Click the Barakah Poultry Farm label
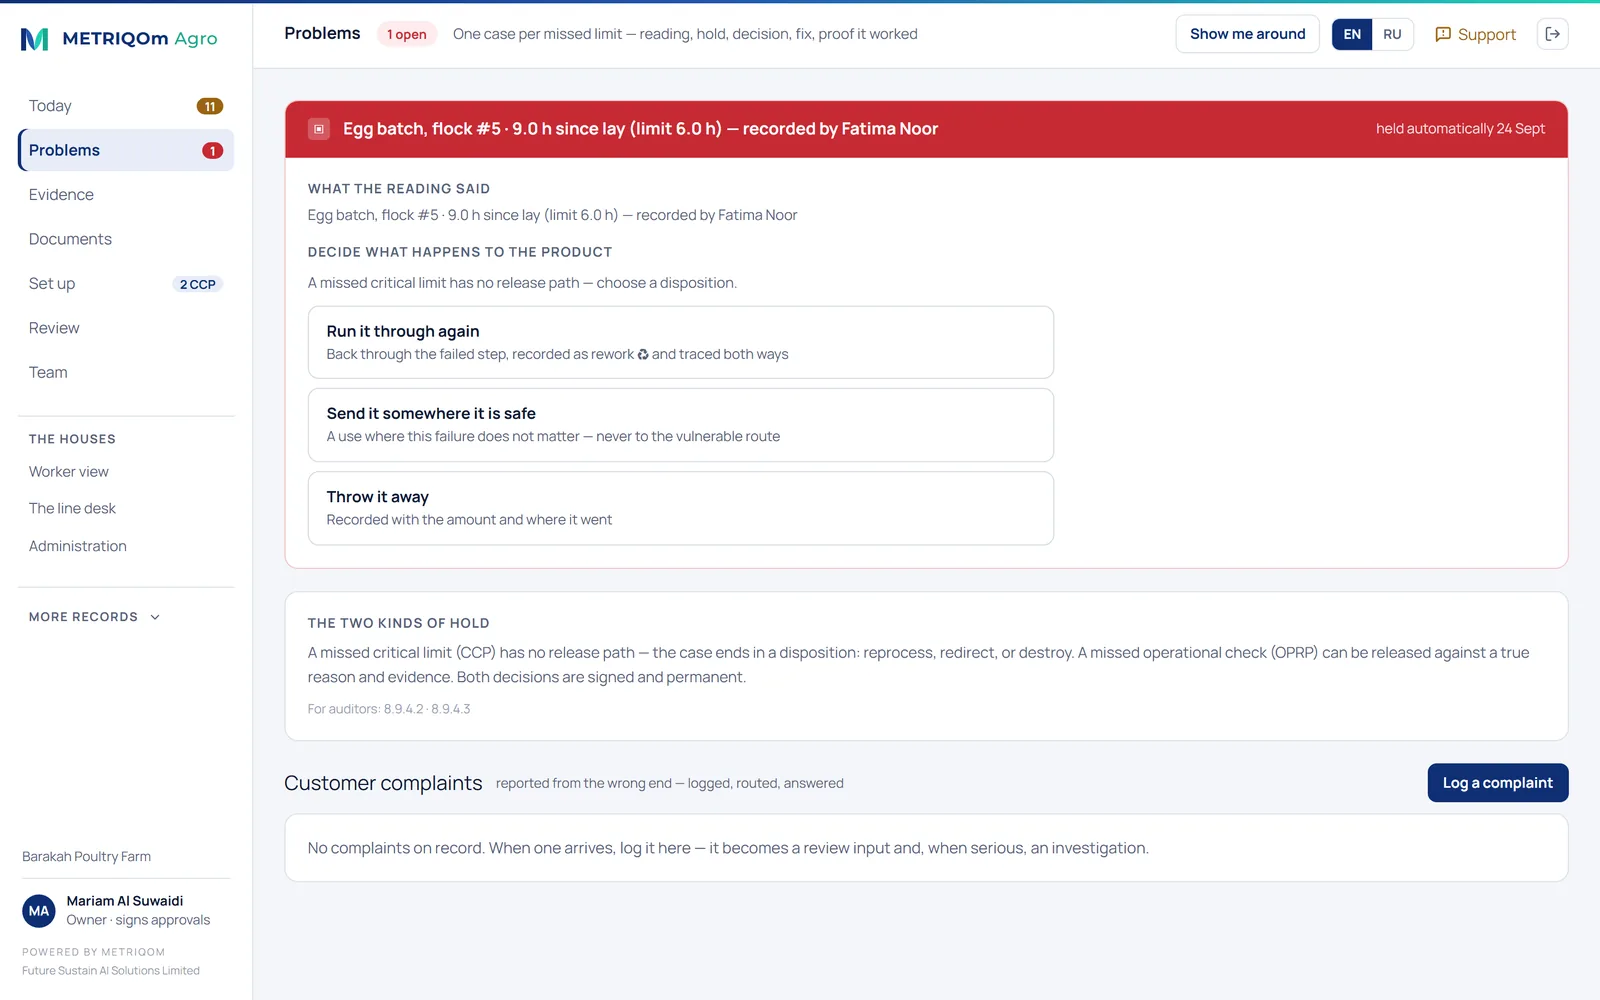 87,857
